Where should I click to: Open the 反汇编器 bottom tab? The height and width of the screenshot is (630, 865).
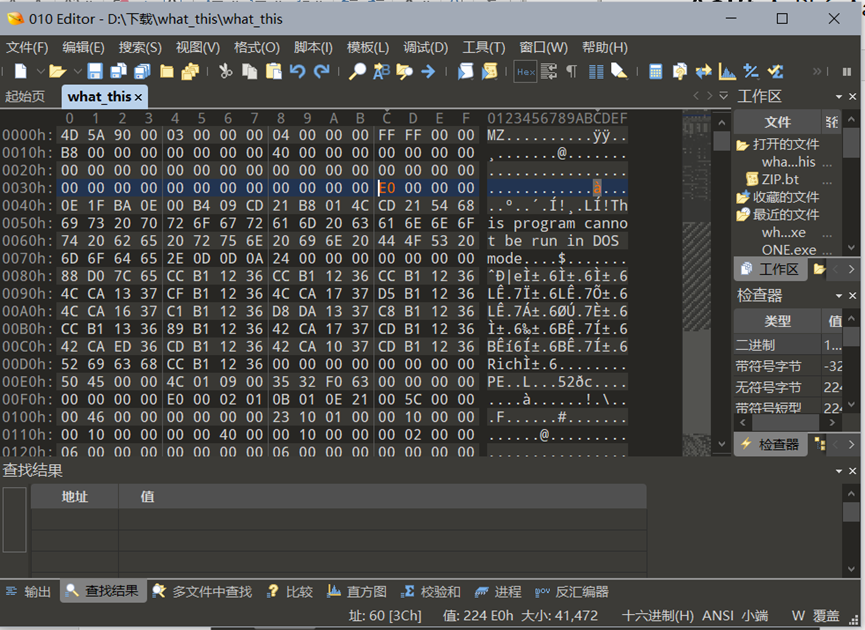572,591
